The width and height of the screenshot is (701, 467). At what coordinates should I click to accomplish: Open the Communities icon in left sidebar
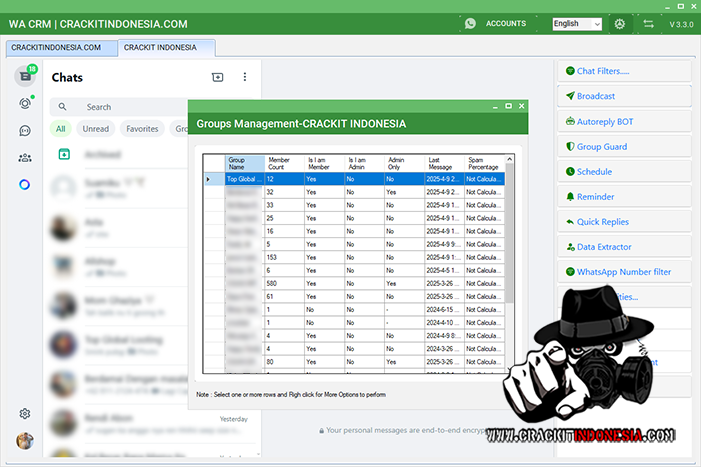(24, 157)
